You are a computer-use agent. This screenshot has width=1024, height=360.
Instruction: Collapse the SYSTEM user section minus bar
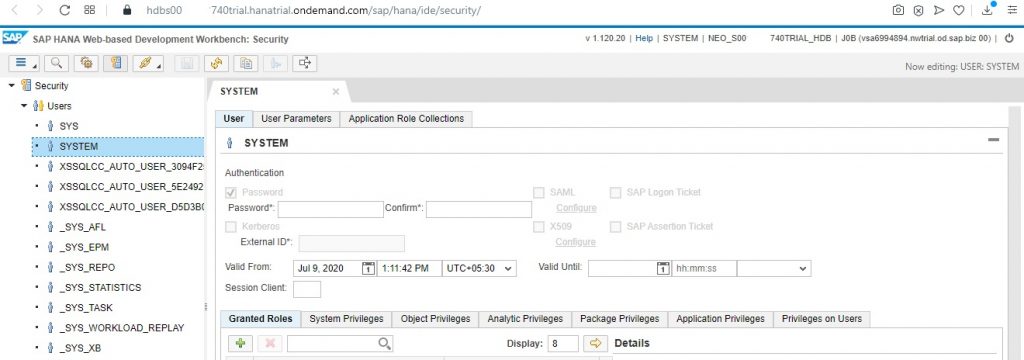[993, 140]
